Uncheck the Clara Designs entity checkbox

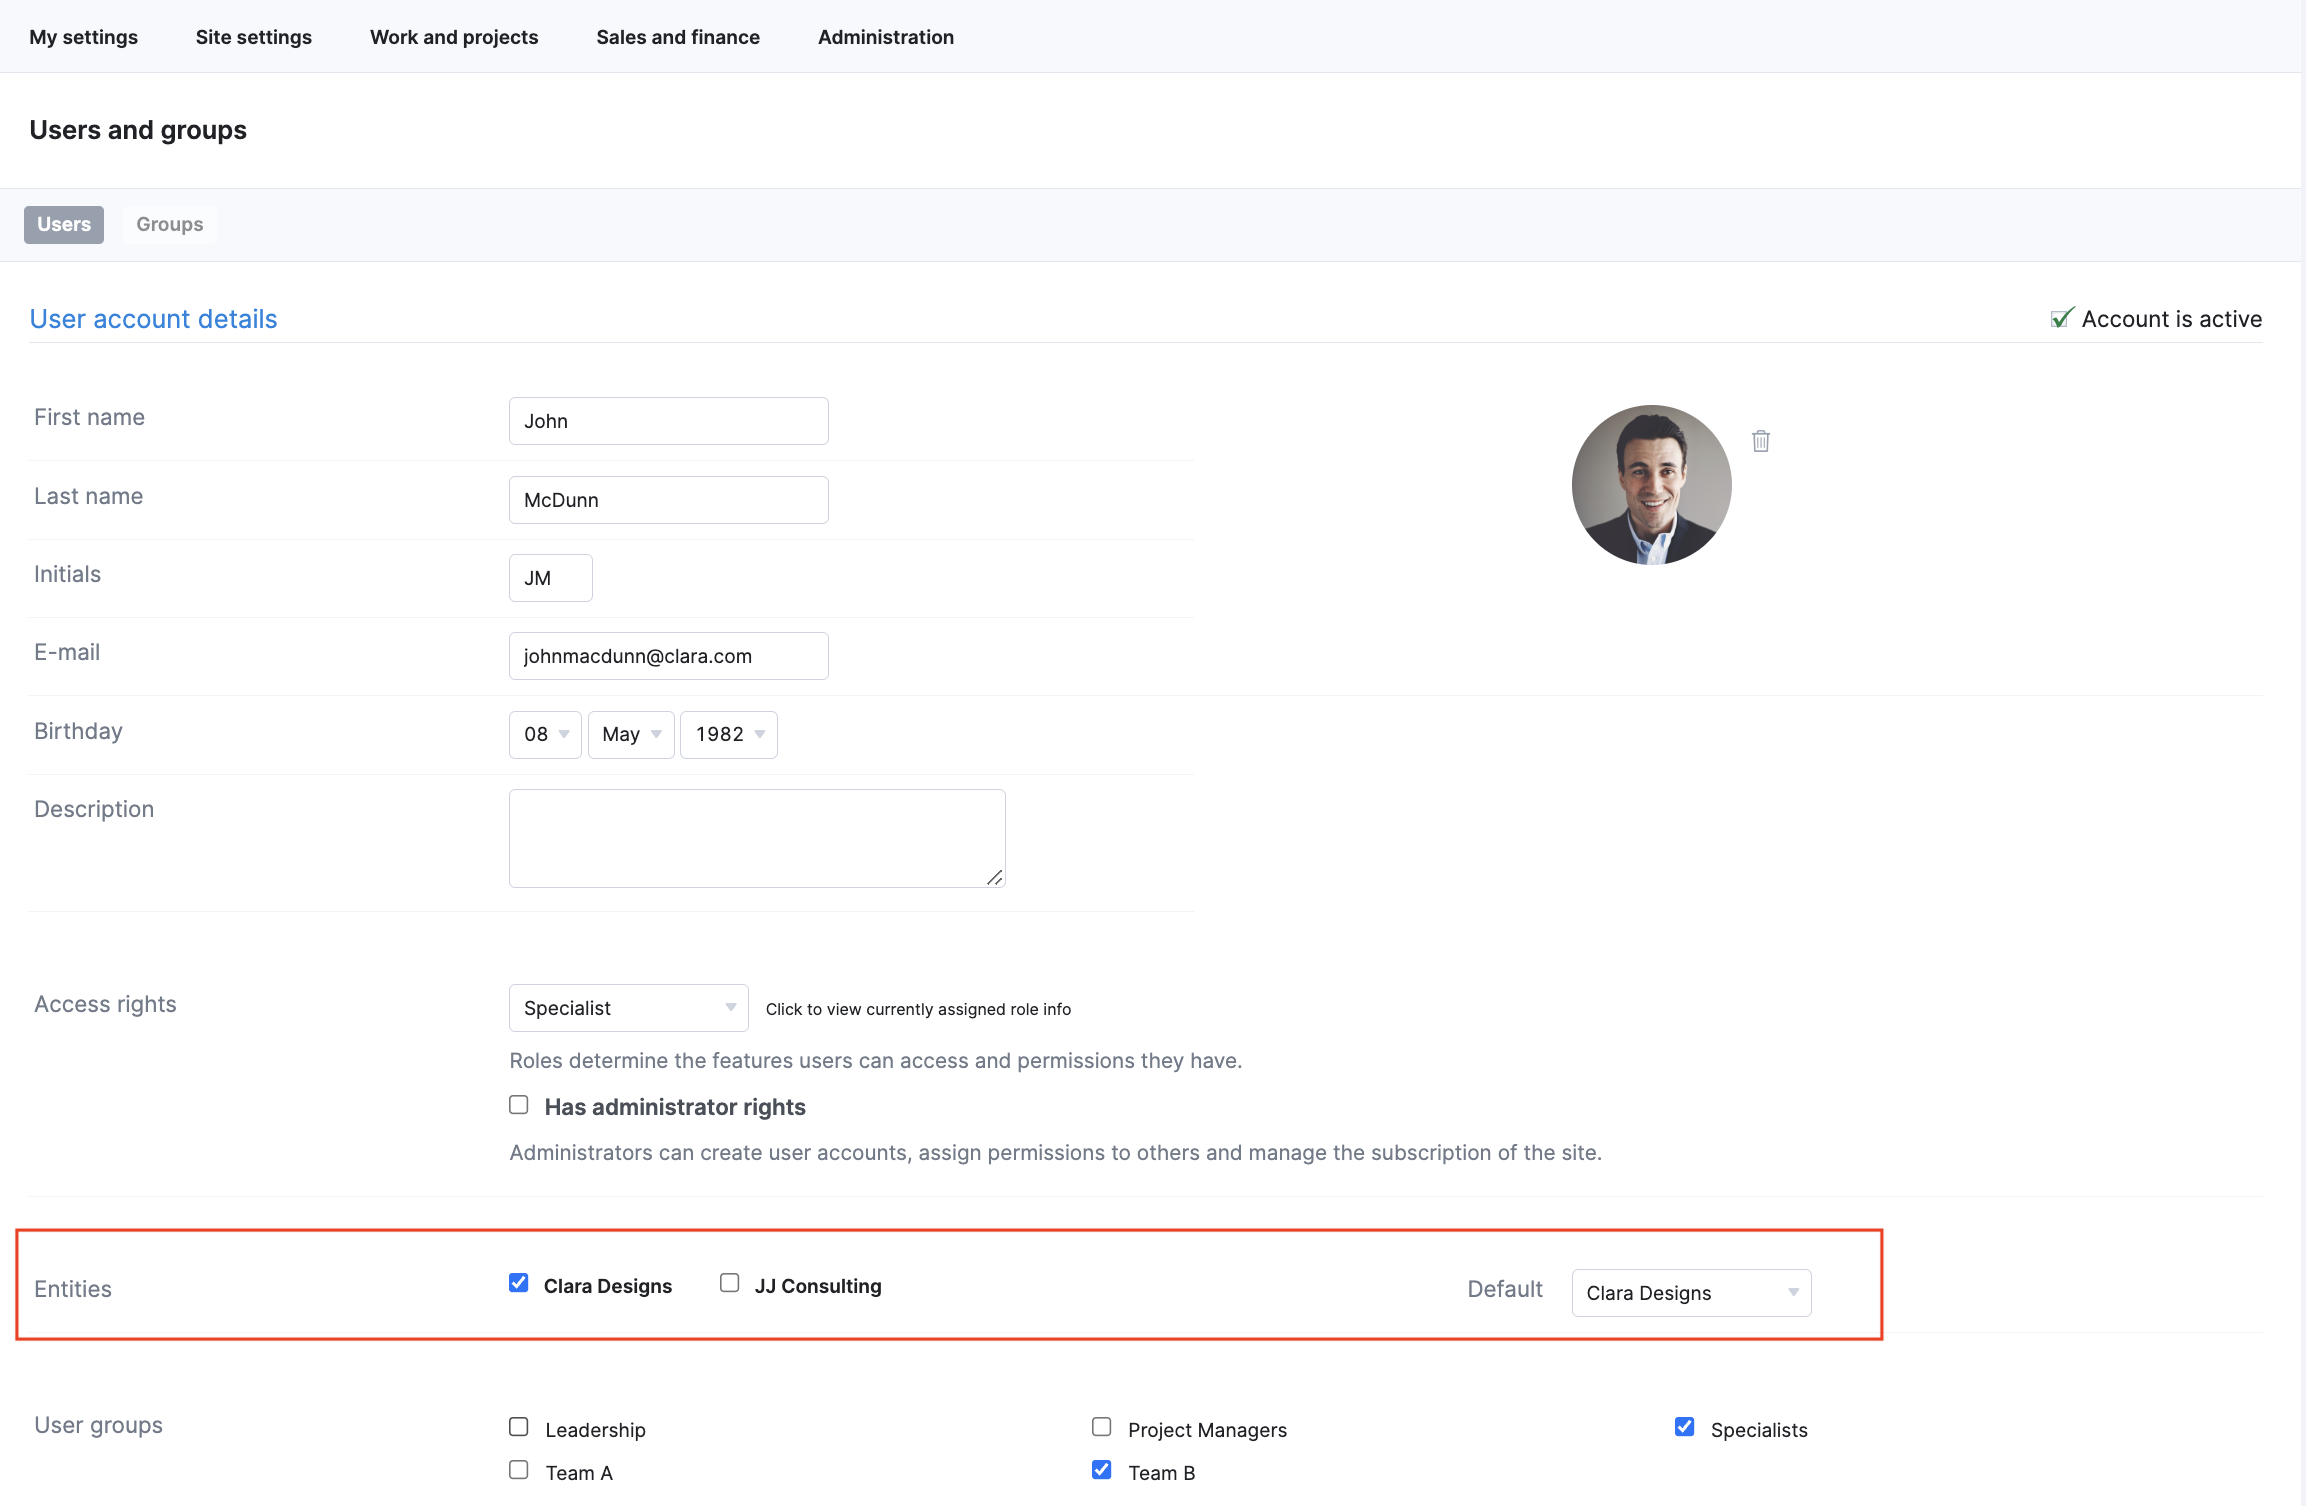pos(518,1283)
